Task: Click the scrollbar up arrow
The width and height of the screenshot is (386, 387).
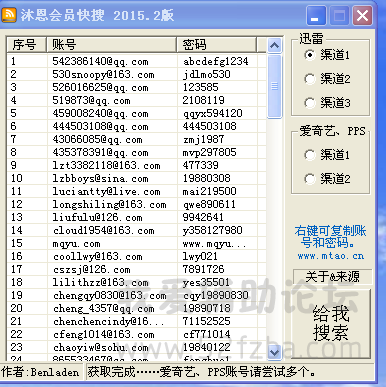Action: pyautogui.click(x=274, y=45)
